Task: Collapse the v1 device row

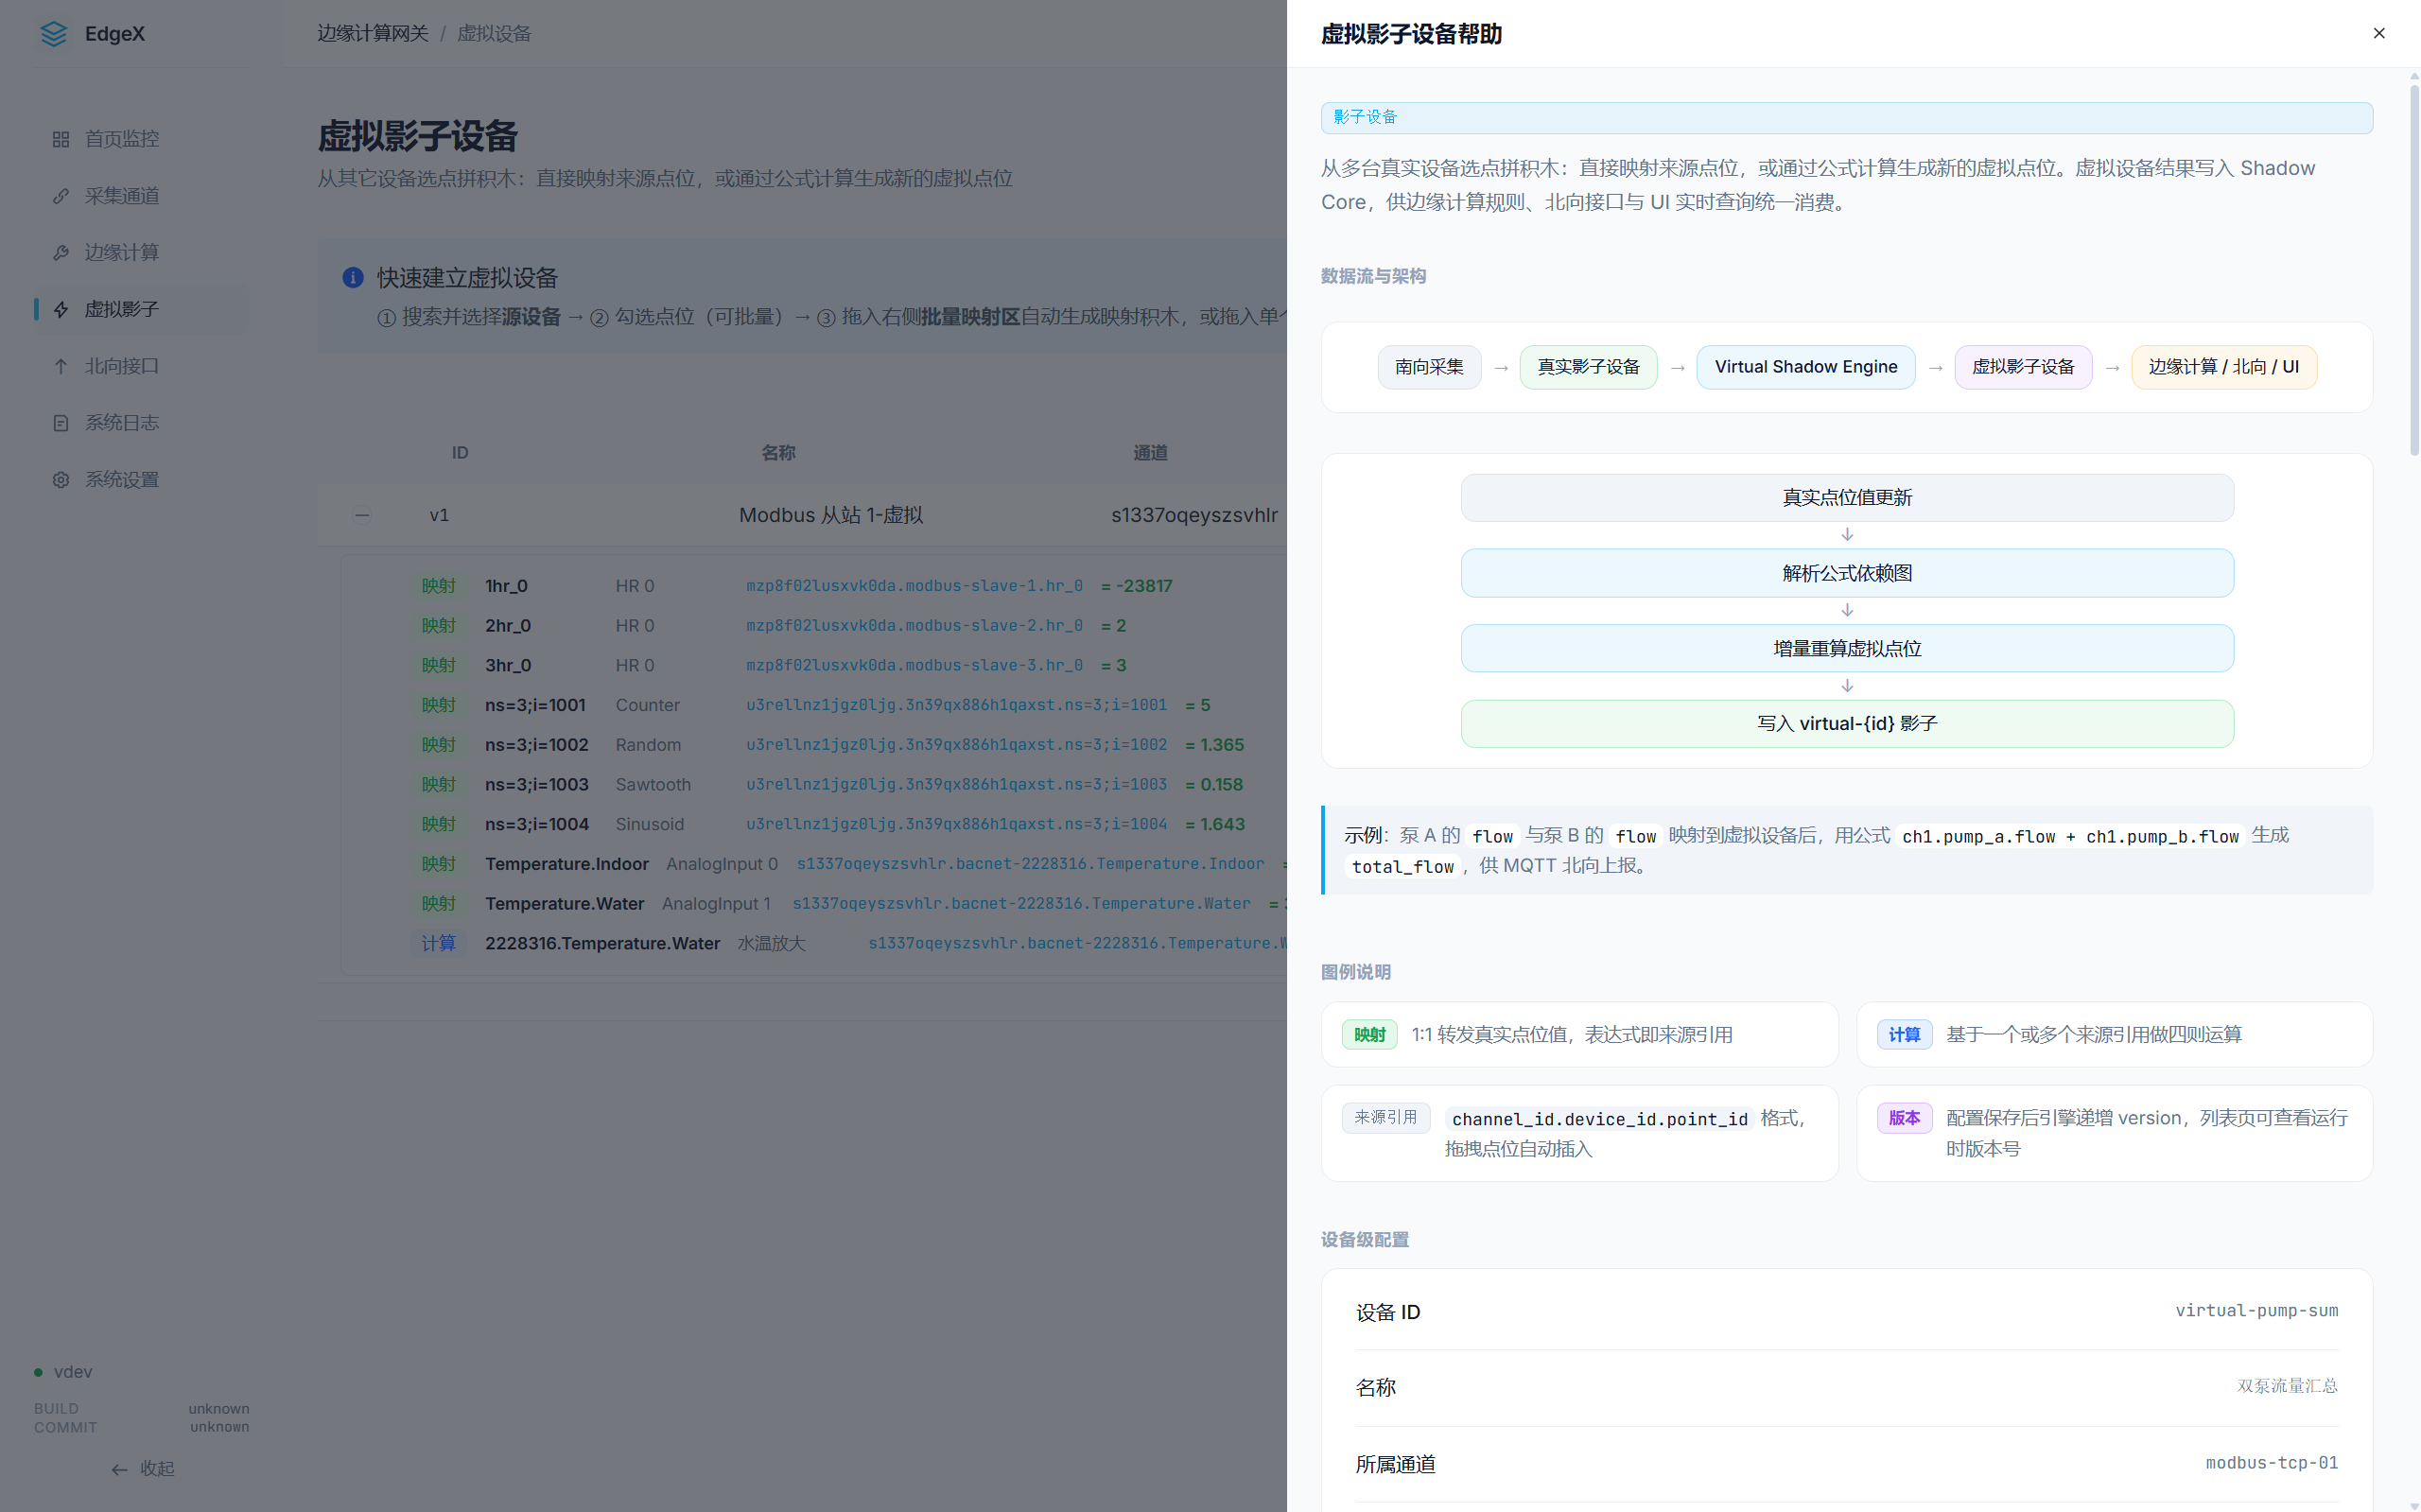Action: coord(362,515)
